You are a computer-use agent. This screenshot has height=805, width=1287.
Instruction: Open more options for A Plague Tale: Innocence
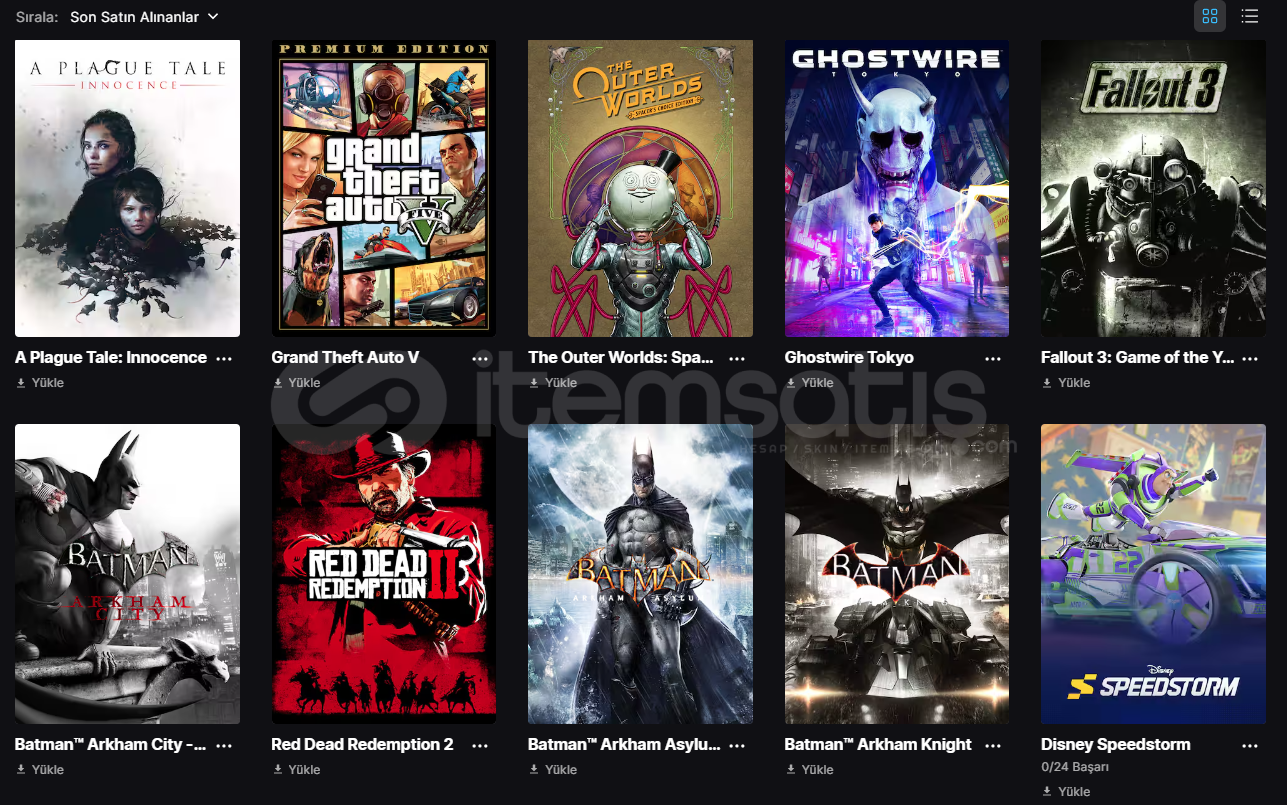point(224,358)
